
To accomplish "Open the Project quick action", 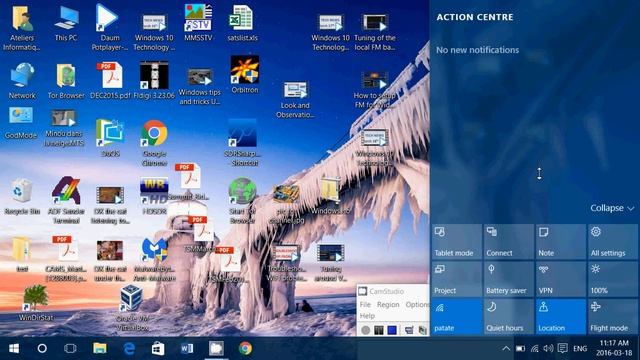I will point(456,279).
